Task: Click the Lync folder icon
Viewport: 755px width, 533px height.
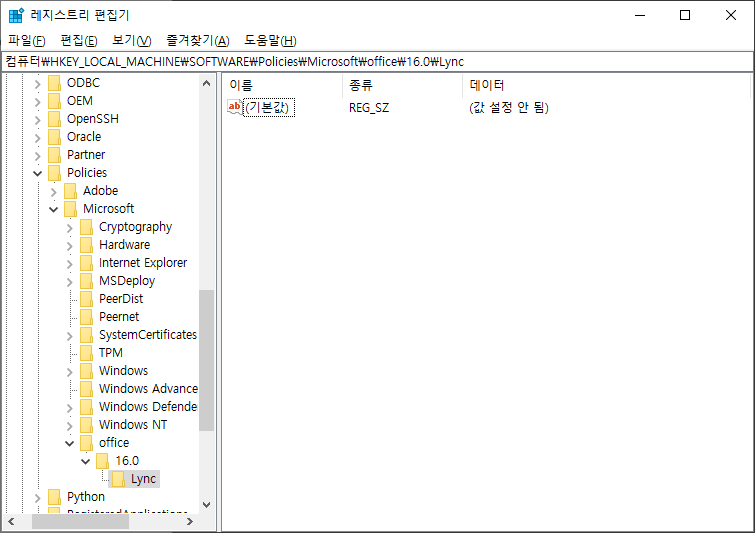Action: point(118,479)
